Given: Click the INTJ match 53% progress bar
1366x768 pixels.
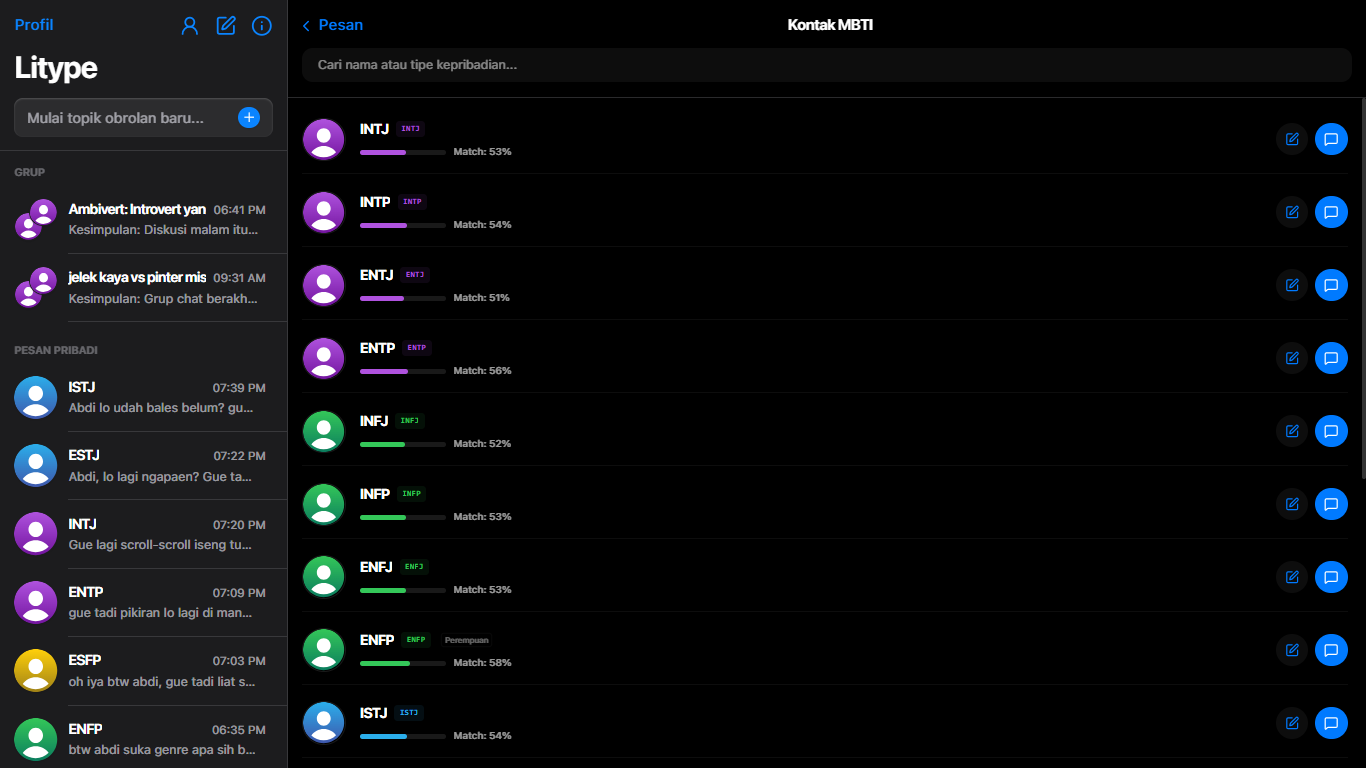Looking at the screenshot, I should tap(403, 152).
